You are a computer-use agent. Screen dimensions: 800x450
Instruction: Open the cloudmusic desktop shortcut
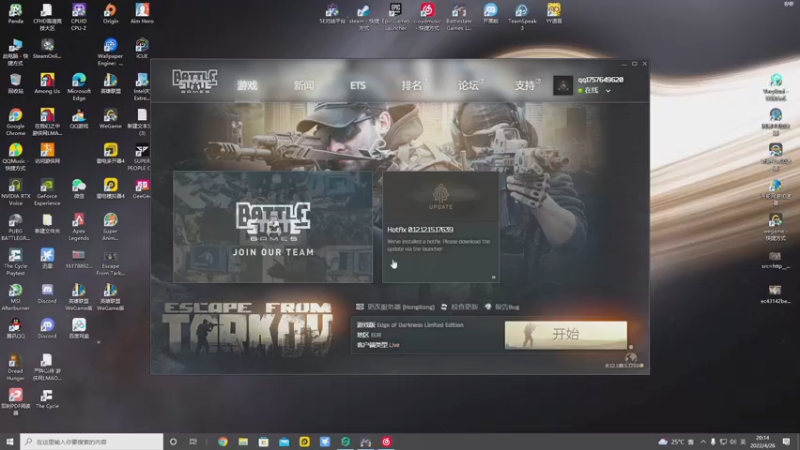click(x=427, y=16)
